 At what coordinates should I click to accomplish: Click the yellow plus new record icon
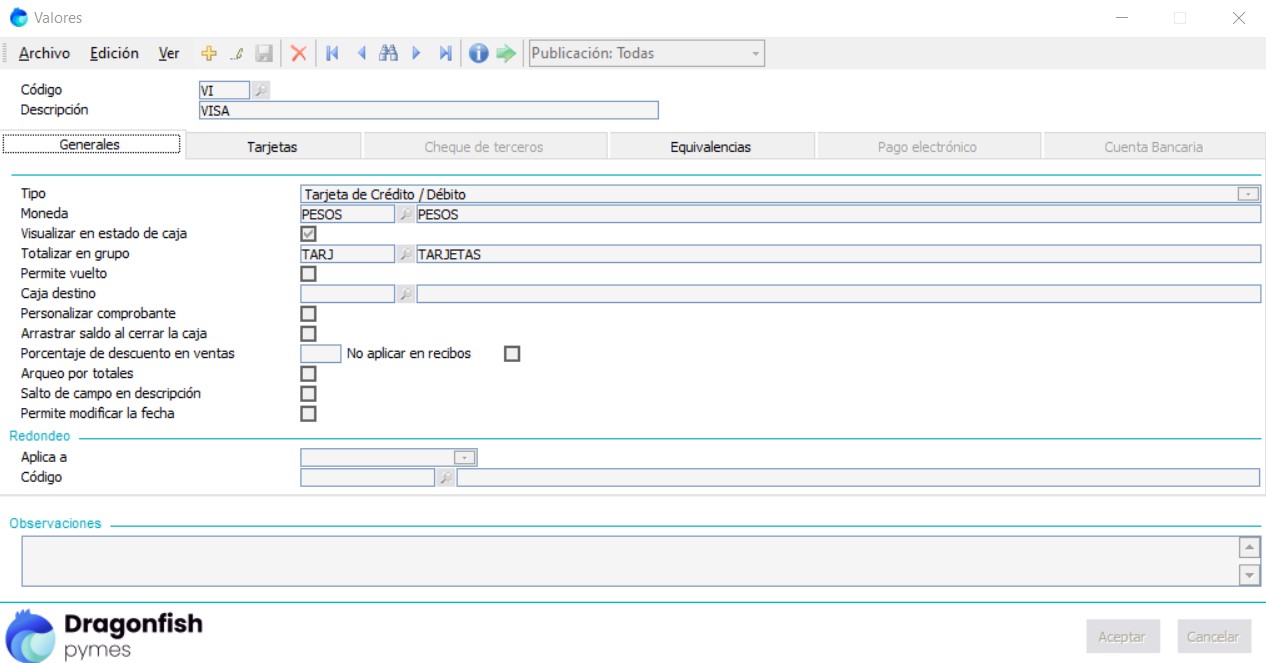click(209, 54)
